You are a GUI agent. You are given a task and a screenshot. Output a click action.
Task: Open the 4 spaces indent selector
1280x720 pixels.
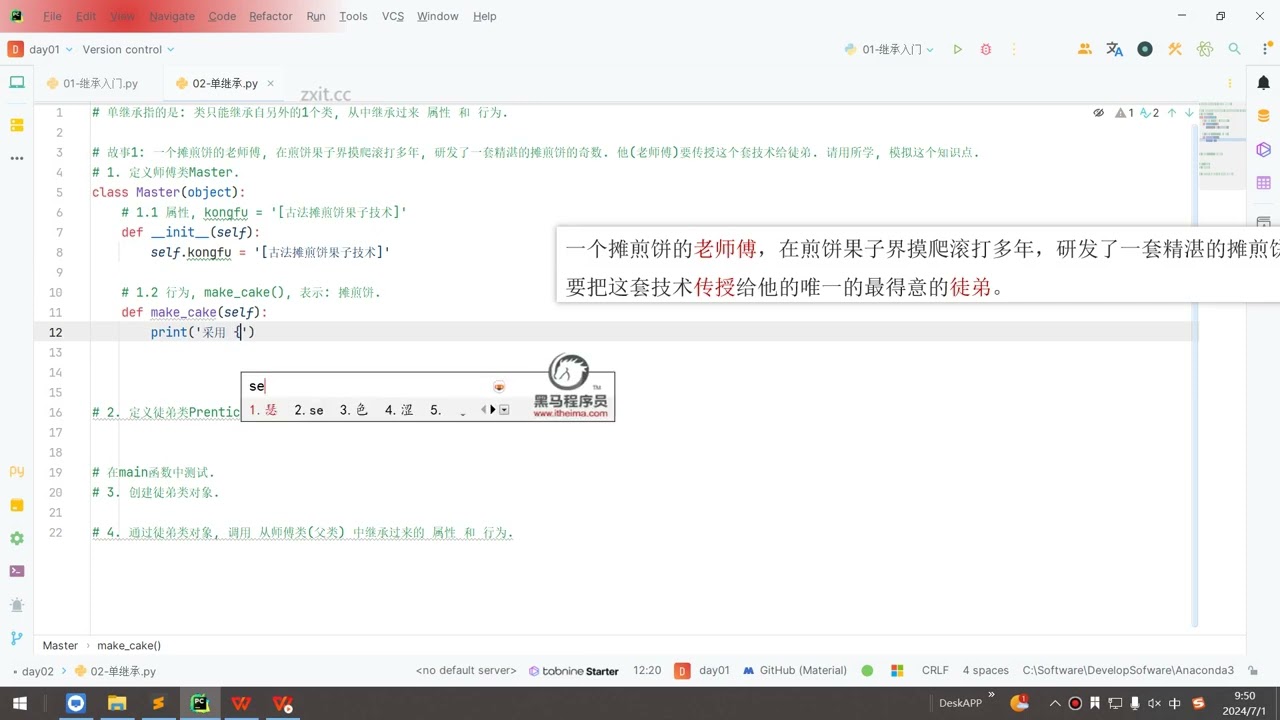[985, 671]
